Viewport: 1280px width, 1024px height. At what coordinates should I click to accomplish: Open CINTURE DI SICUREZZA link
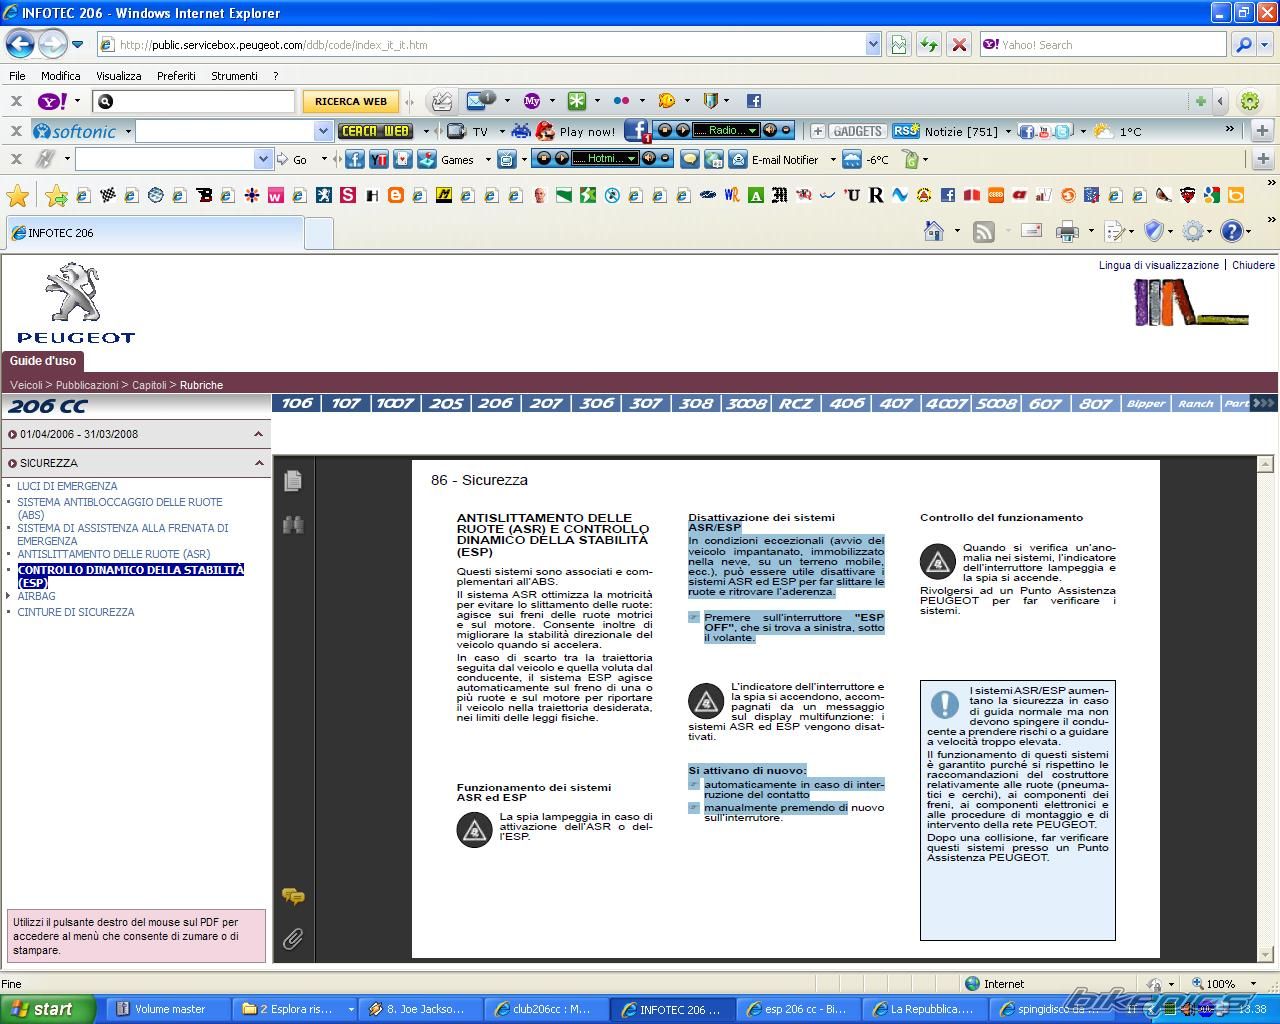tap(76, 612)
